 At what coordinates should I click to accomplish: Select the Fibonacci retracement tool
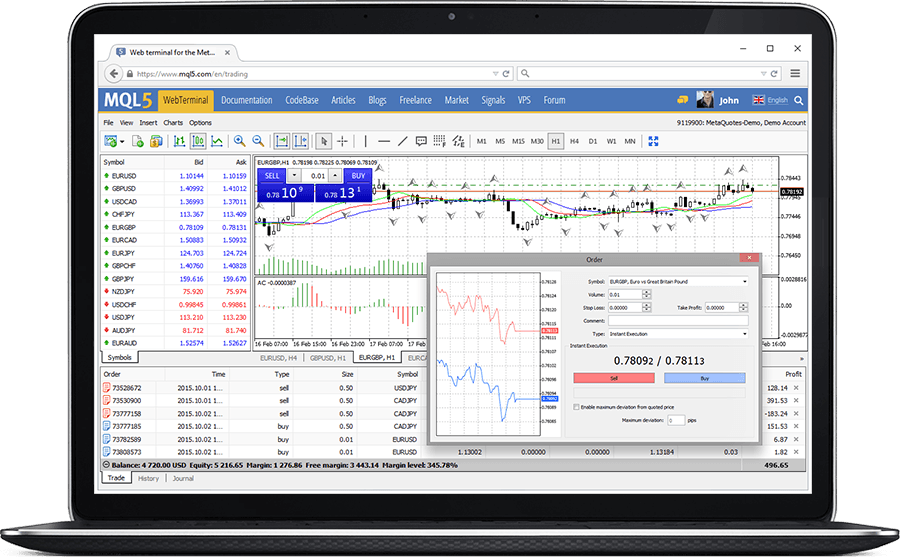440,141
